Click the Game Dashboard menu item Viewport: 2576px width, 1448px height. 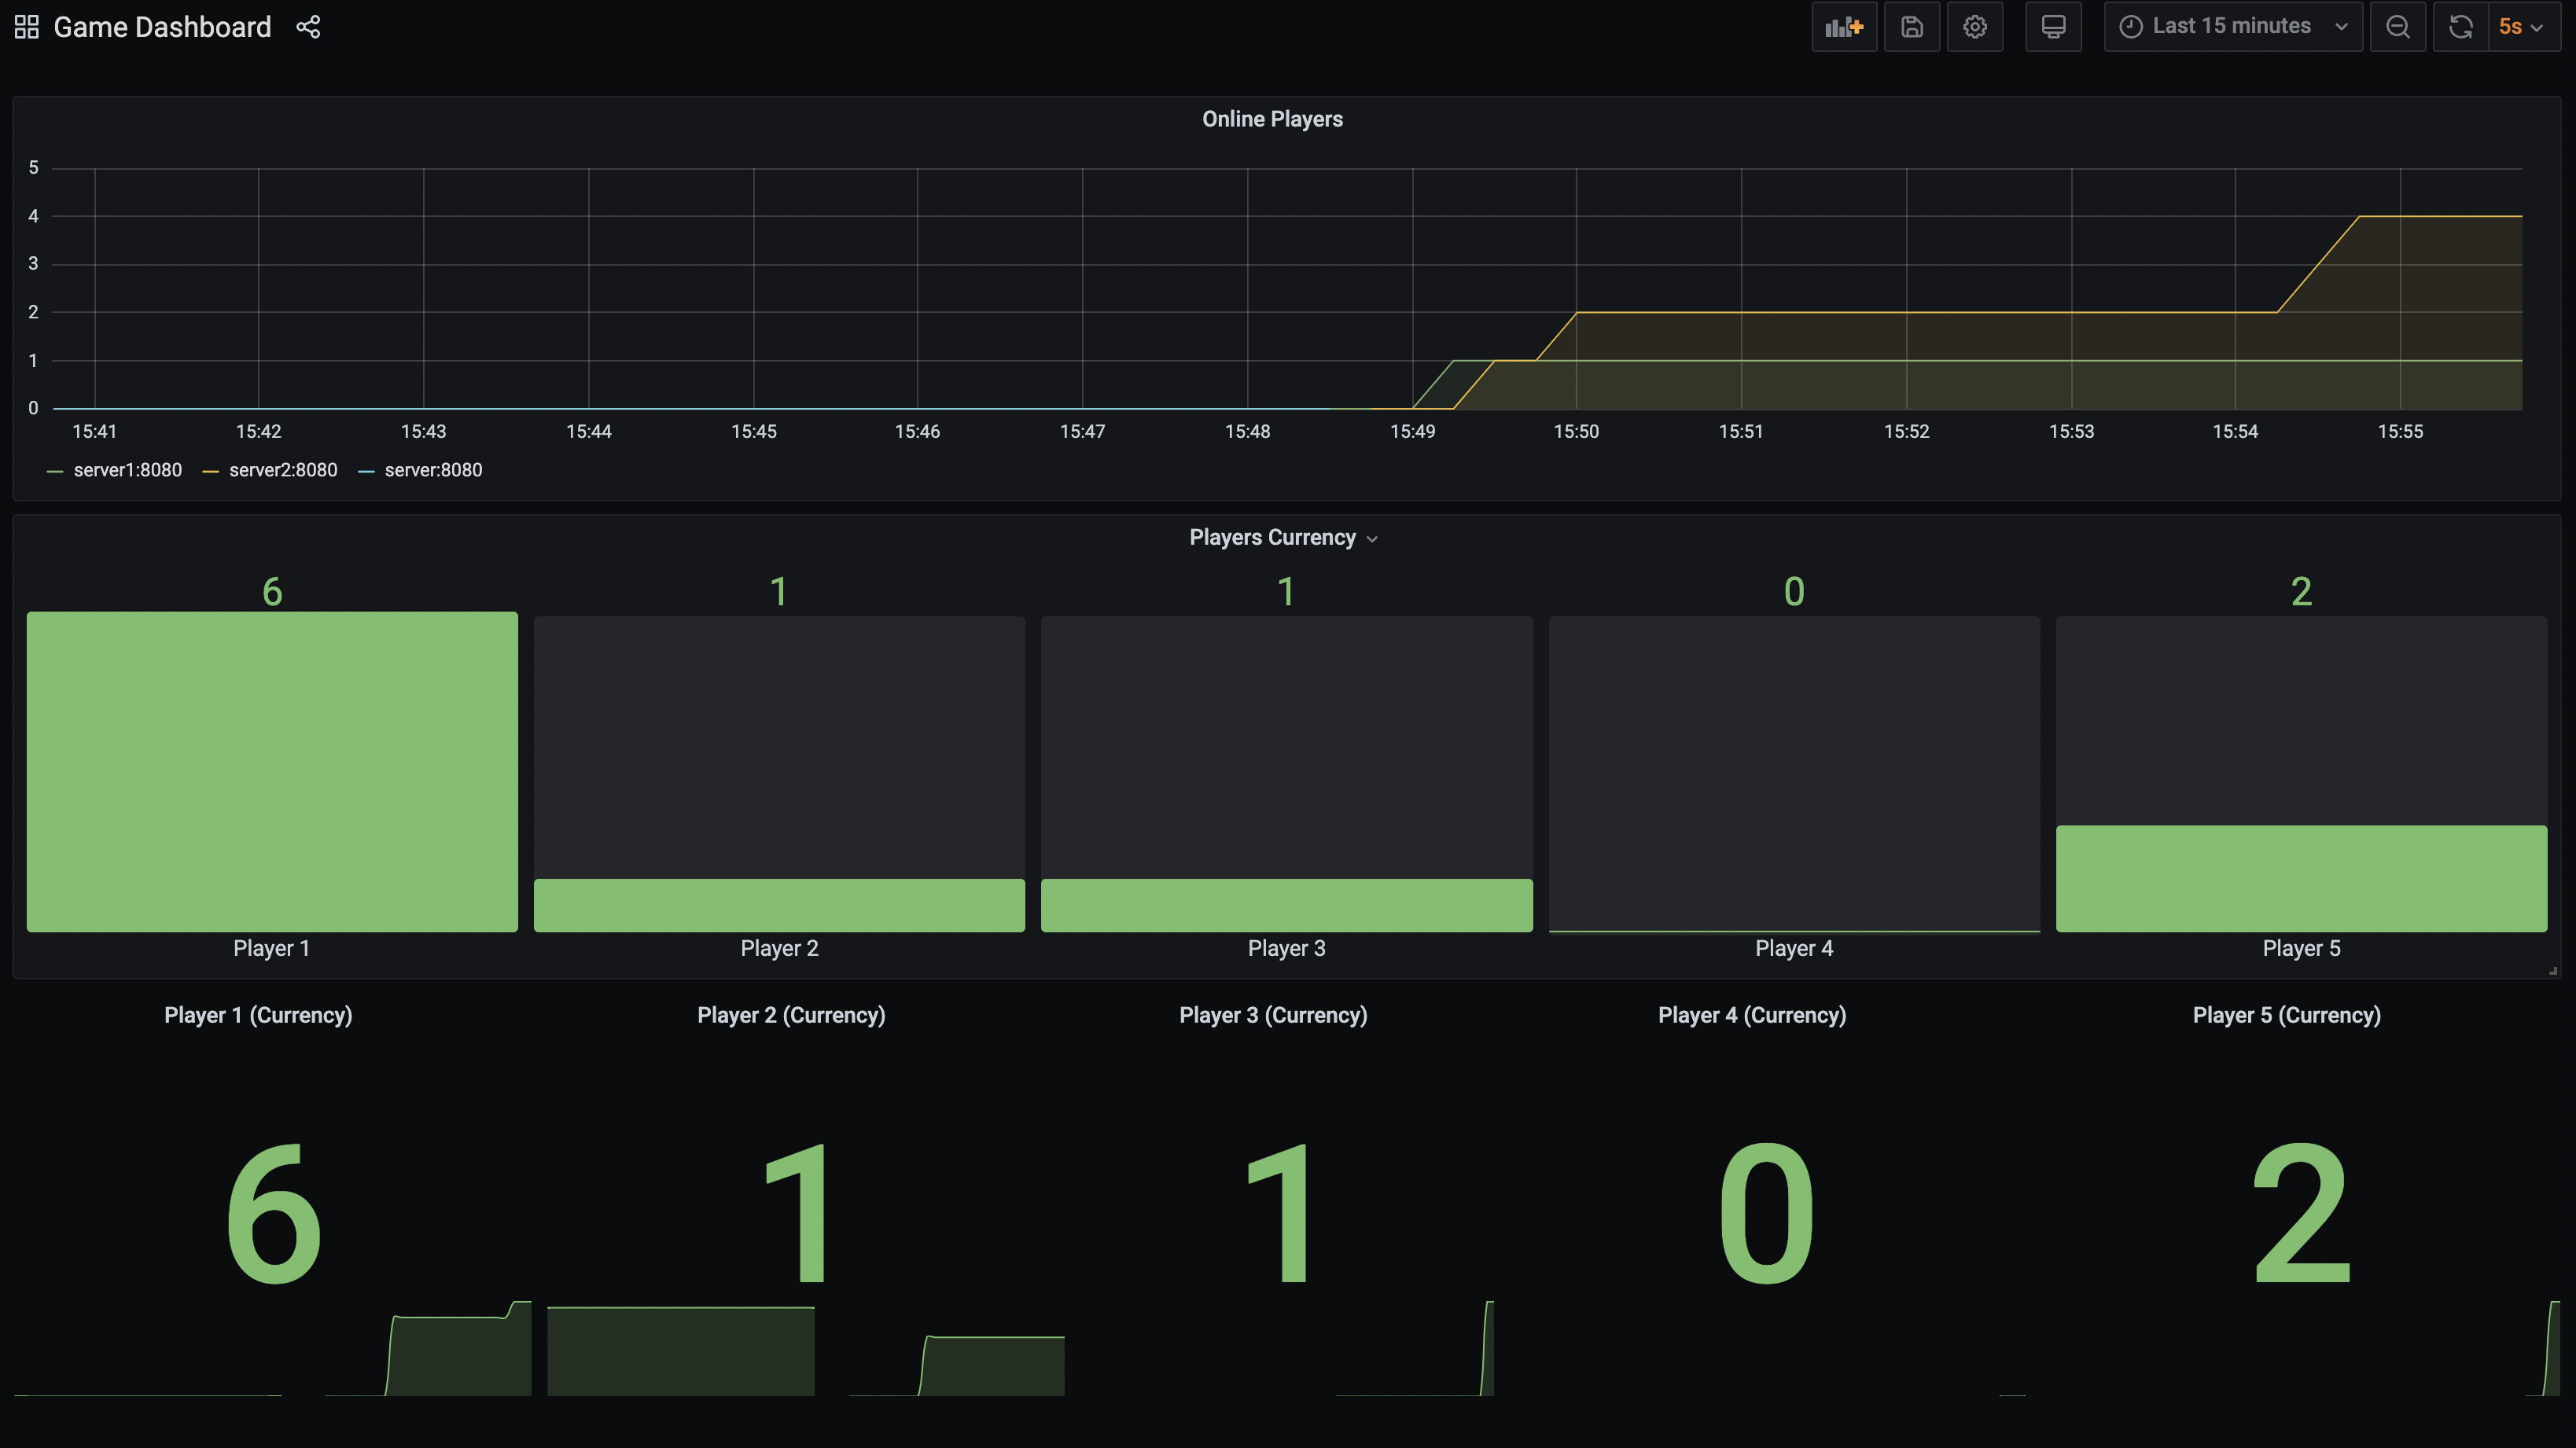[x=161, y=27]
